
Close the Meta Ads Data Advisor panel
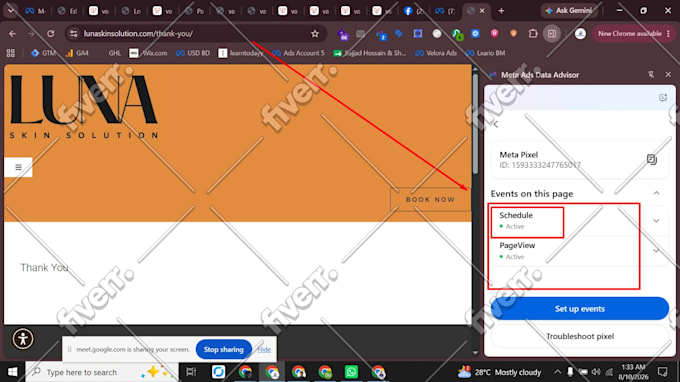click(668, 75)
